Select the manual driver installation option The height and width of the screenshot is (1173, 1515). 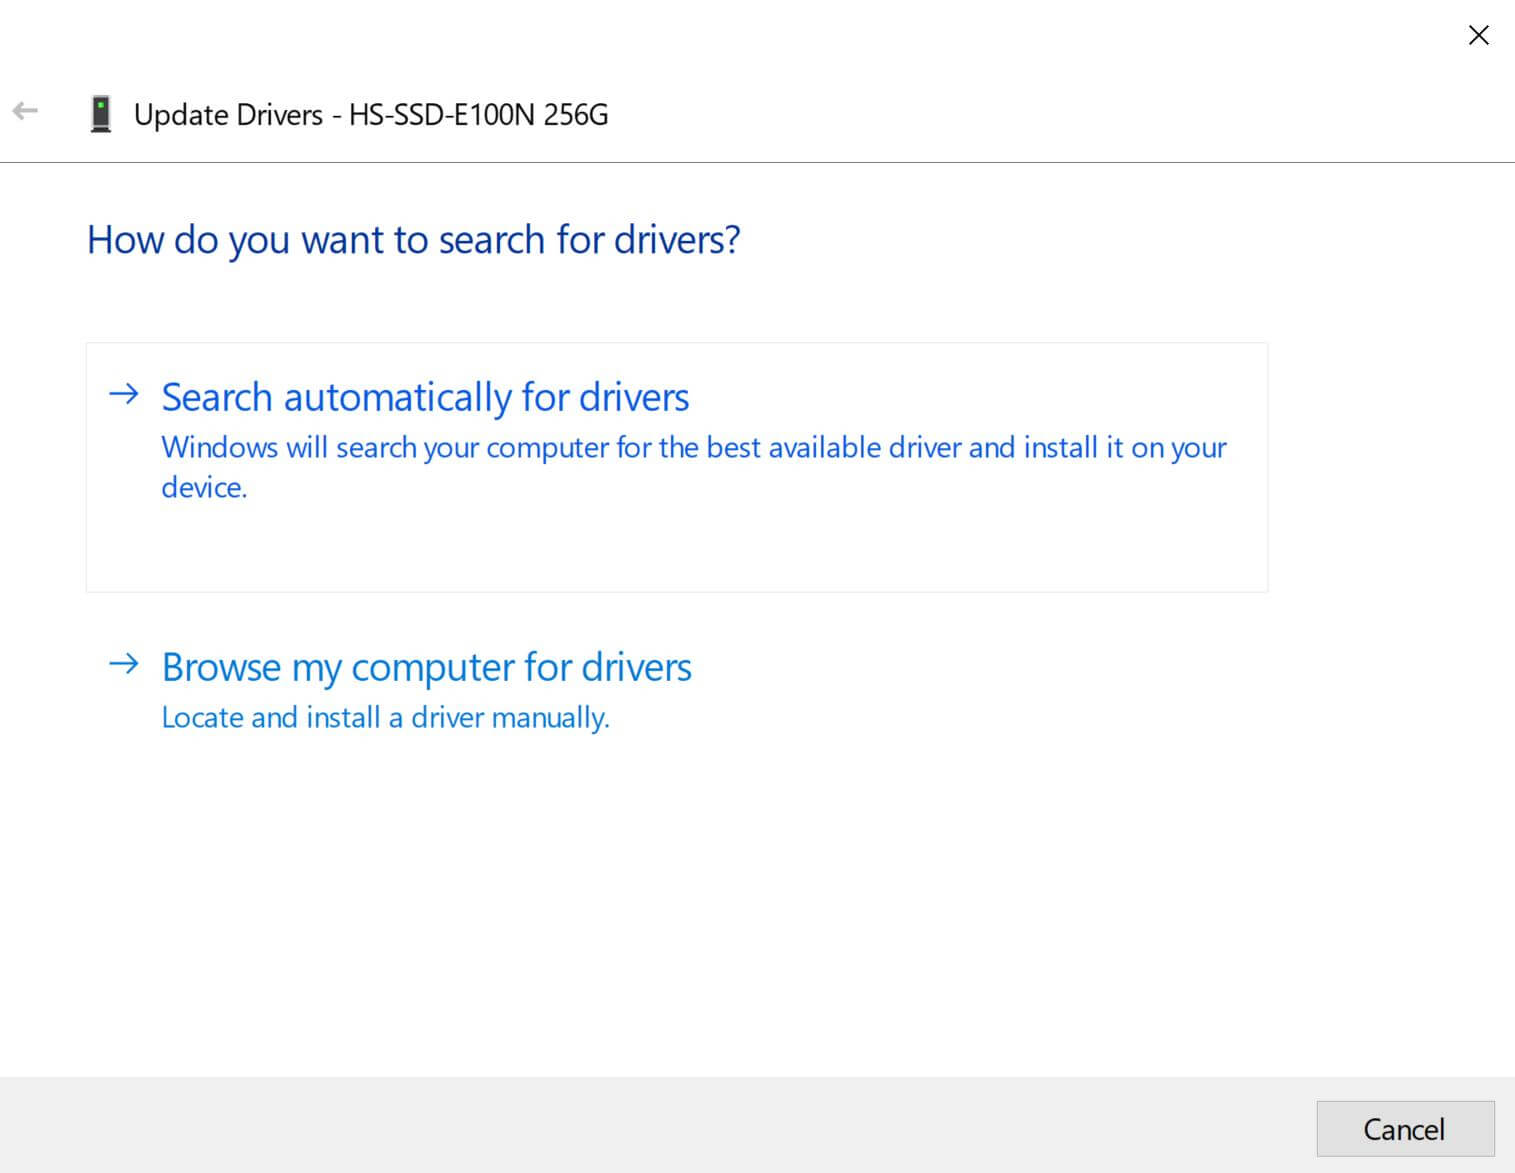(426, 666)
